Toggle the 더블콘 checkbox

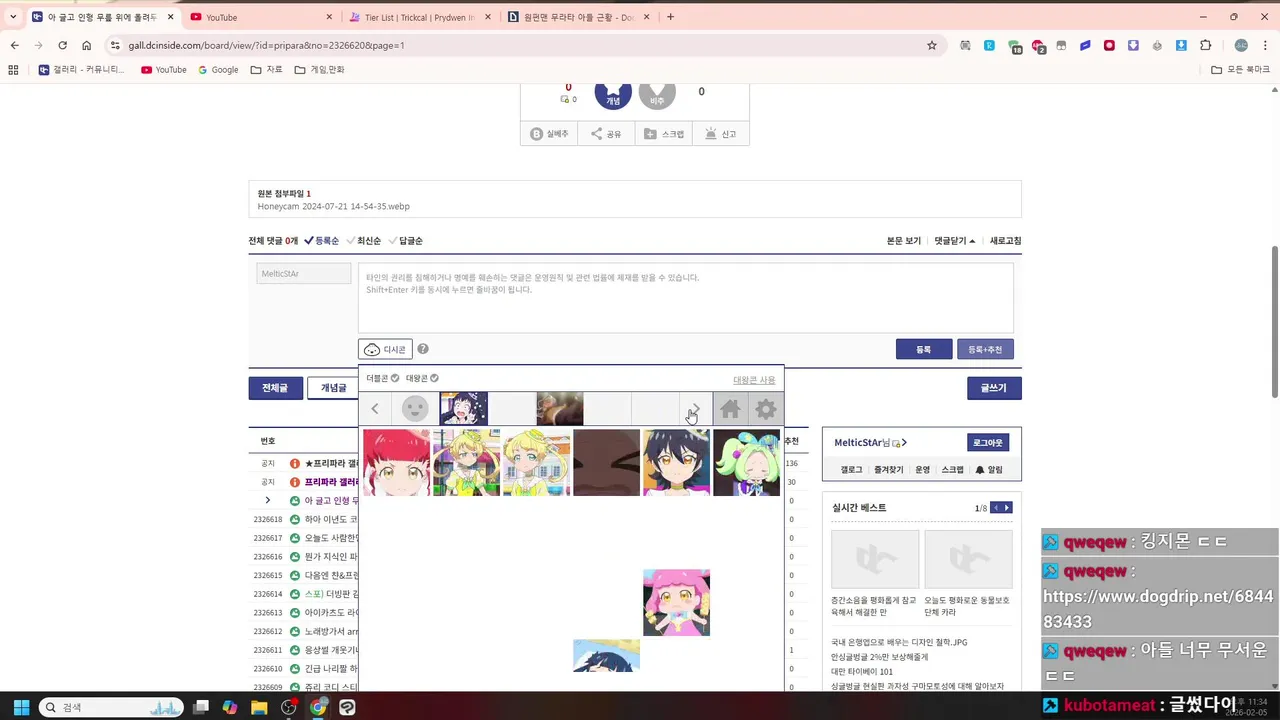[x=383, y=378]
